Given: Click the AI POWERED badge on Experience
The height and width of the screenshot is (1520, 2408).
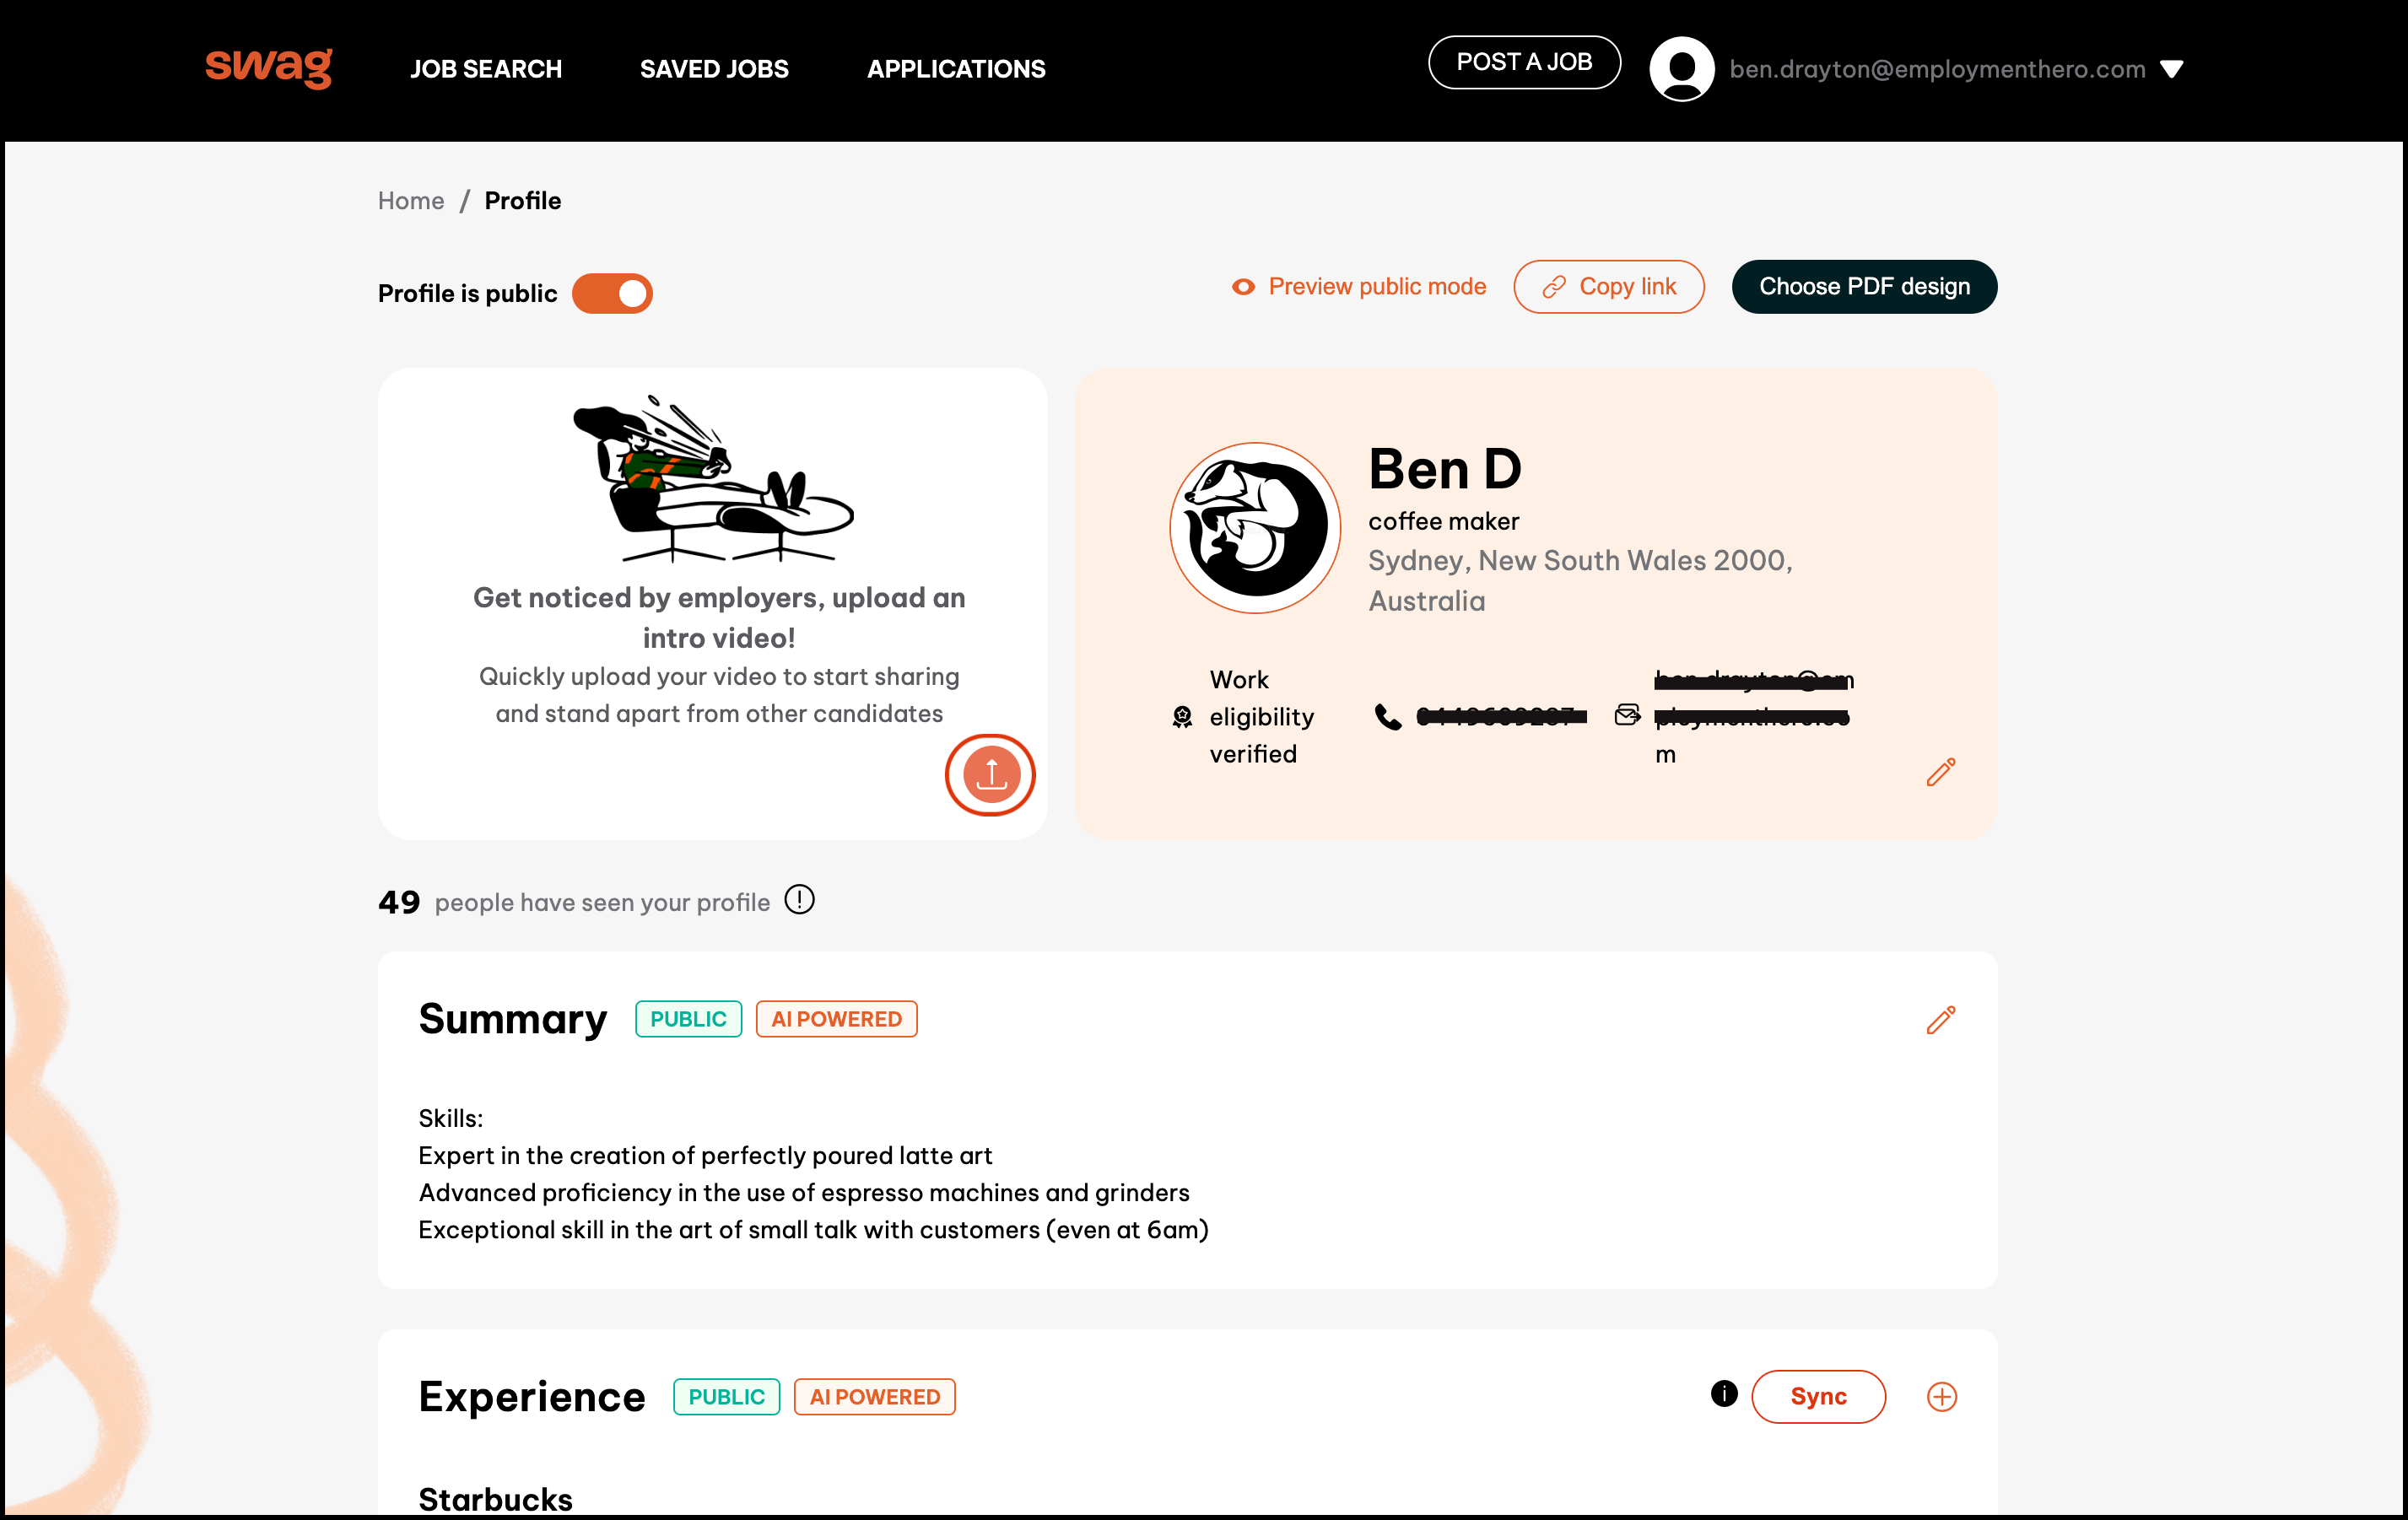Looking at the screenshot, I should 874,1396.
